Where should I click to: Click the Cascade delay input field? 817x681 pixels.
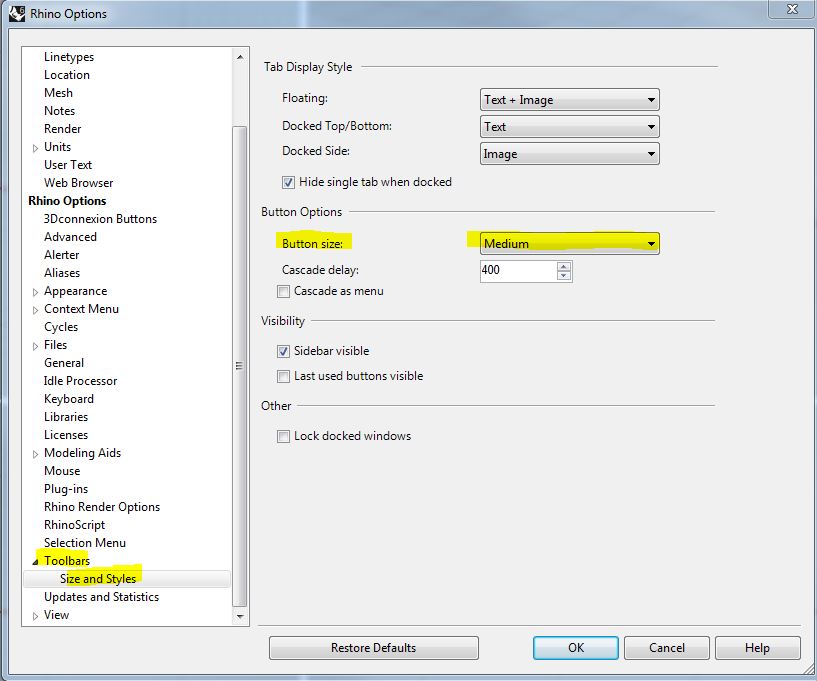pos(518,270)
